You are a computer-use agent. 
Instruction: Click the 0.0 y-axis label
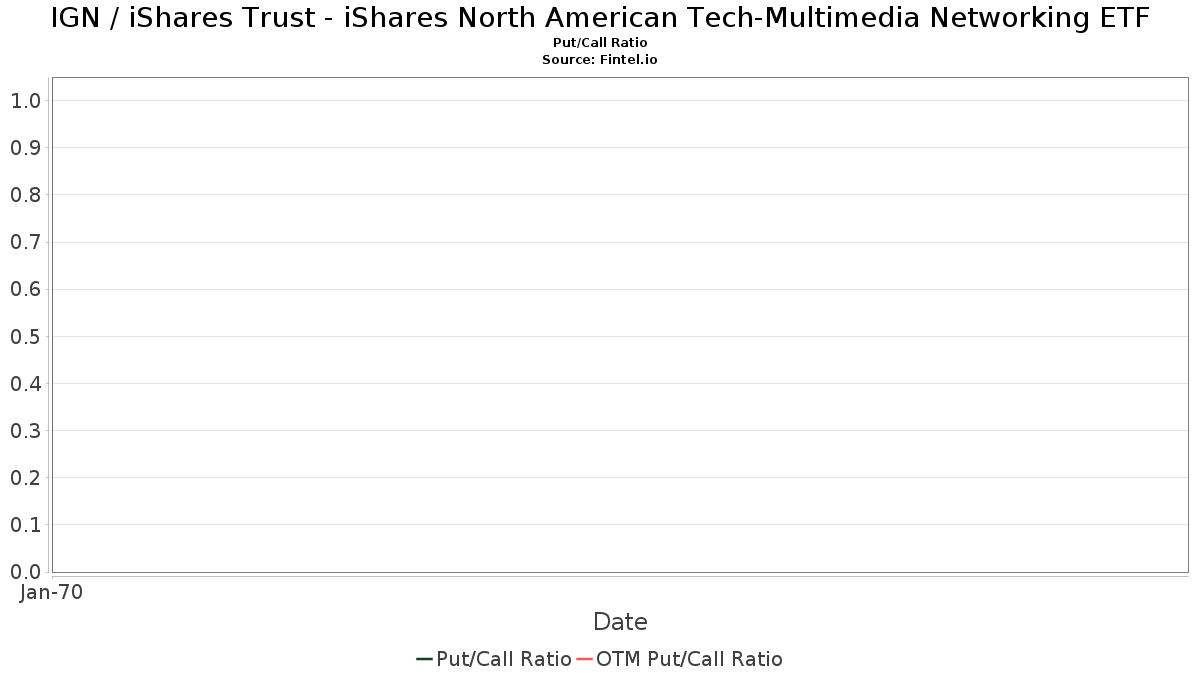[25, 572]
